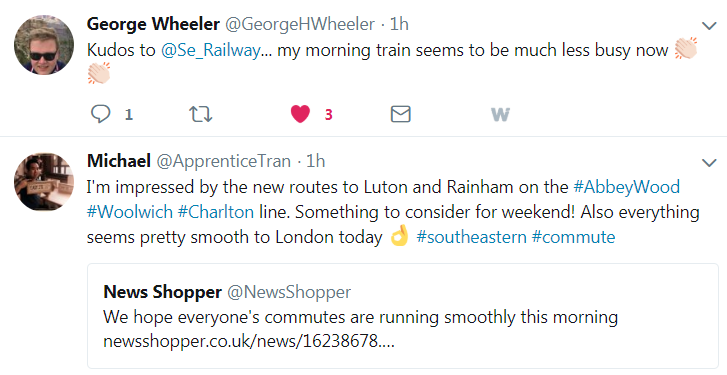Open the #Woolwich hashtag

pos(130,212)
